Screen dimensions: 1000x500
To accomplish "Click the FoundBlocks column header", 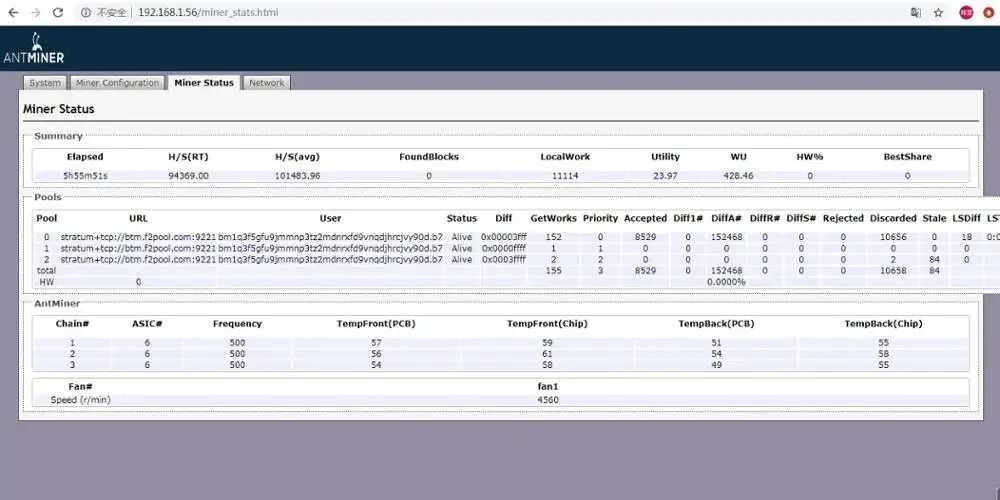I will pyautogui.click(x=429, y=157).
